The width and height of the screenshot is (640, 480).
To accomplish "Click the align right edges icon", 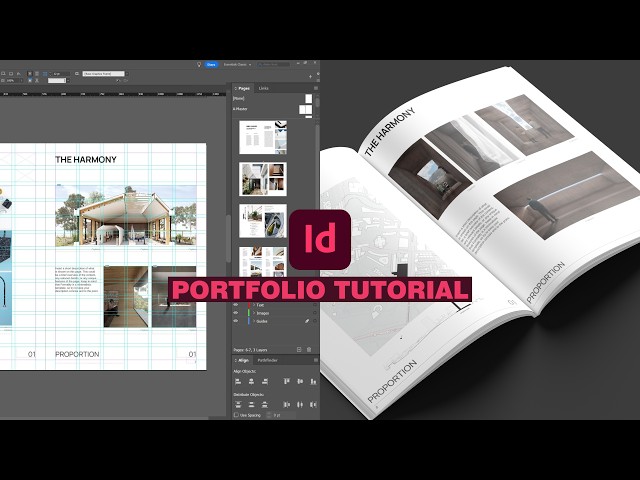I will [x=265, y=382].
